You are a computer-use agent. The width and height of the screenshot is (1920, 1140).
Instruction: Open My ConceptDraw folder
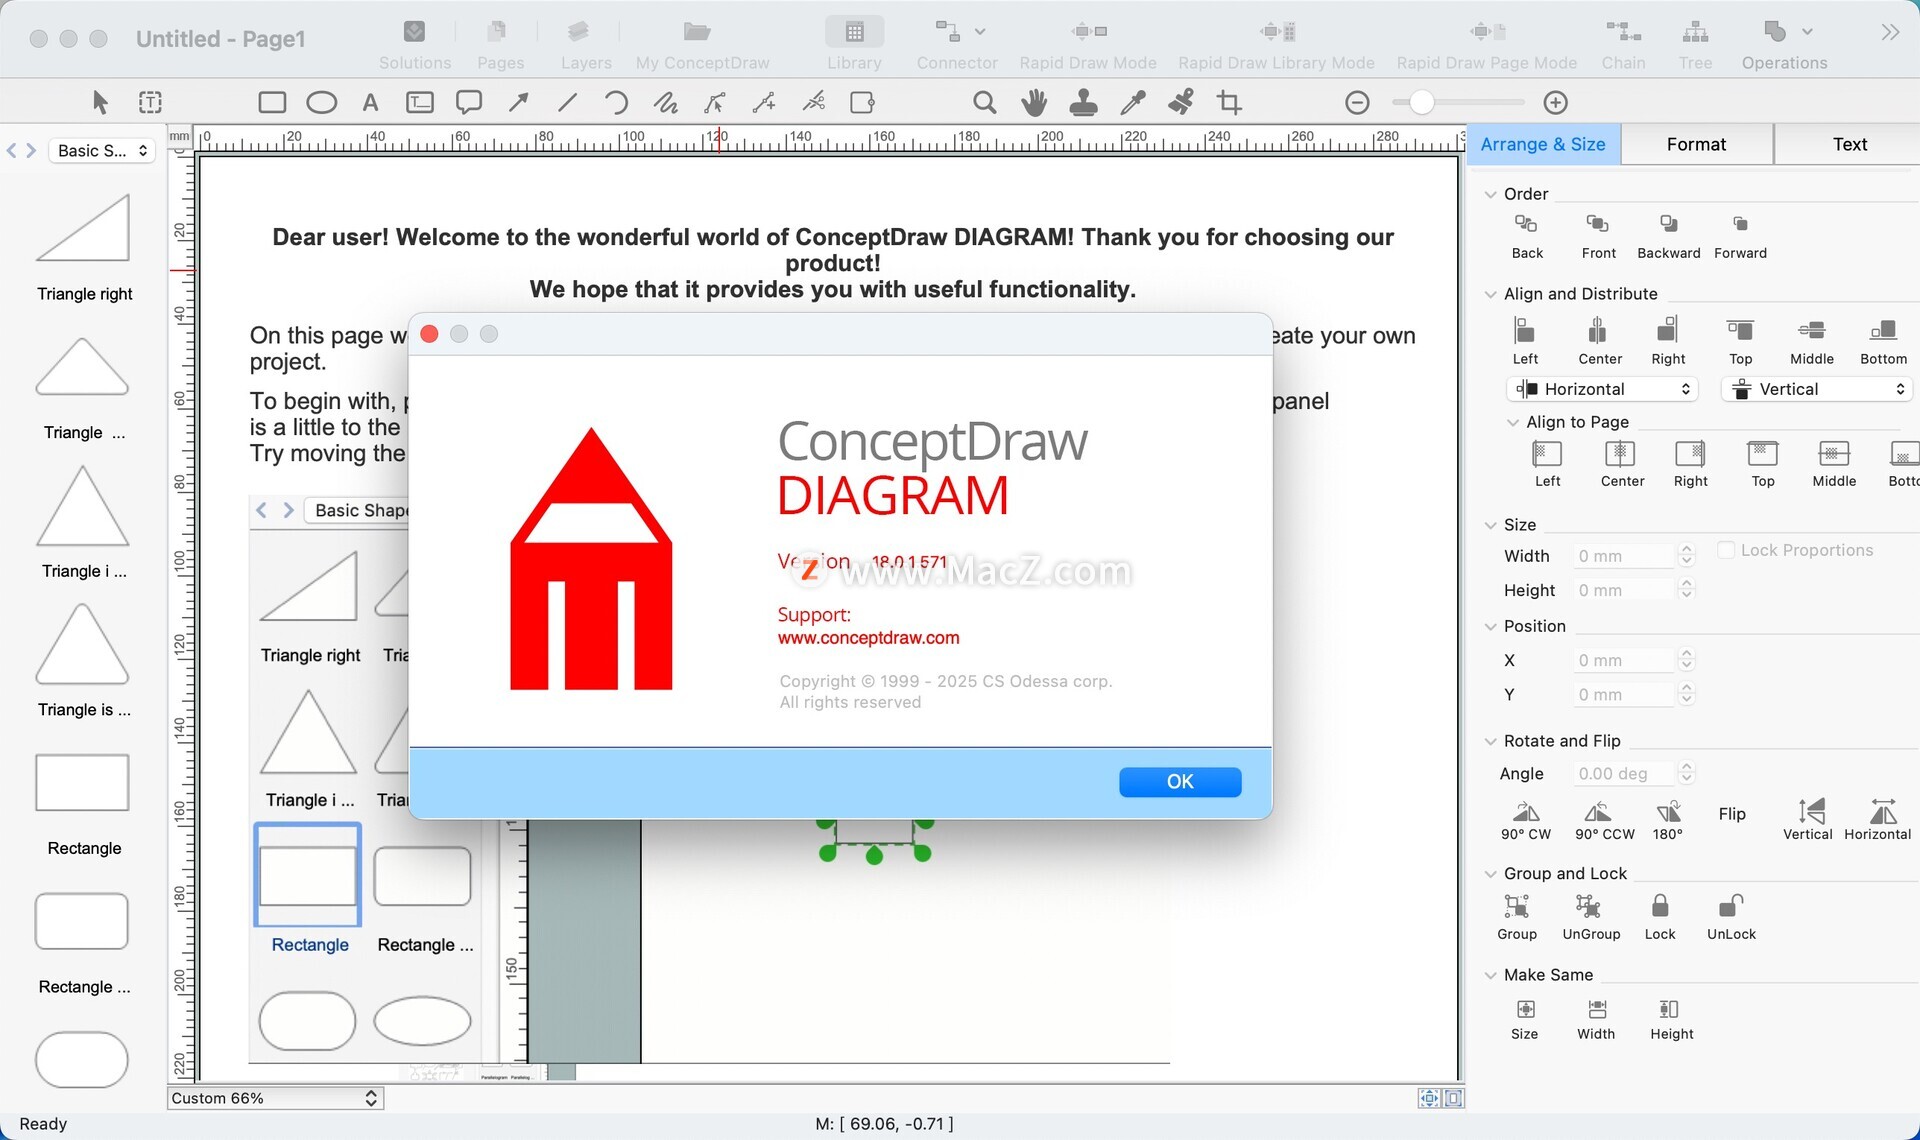click(702, 45)
